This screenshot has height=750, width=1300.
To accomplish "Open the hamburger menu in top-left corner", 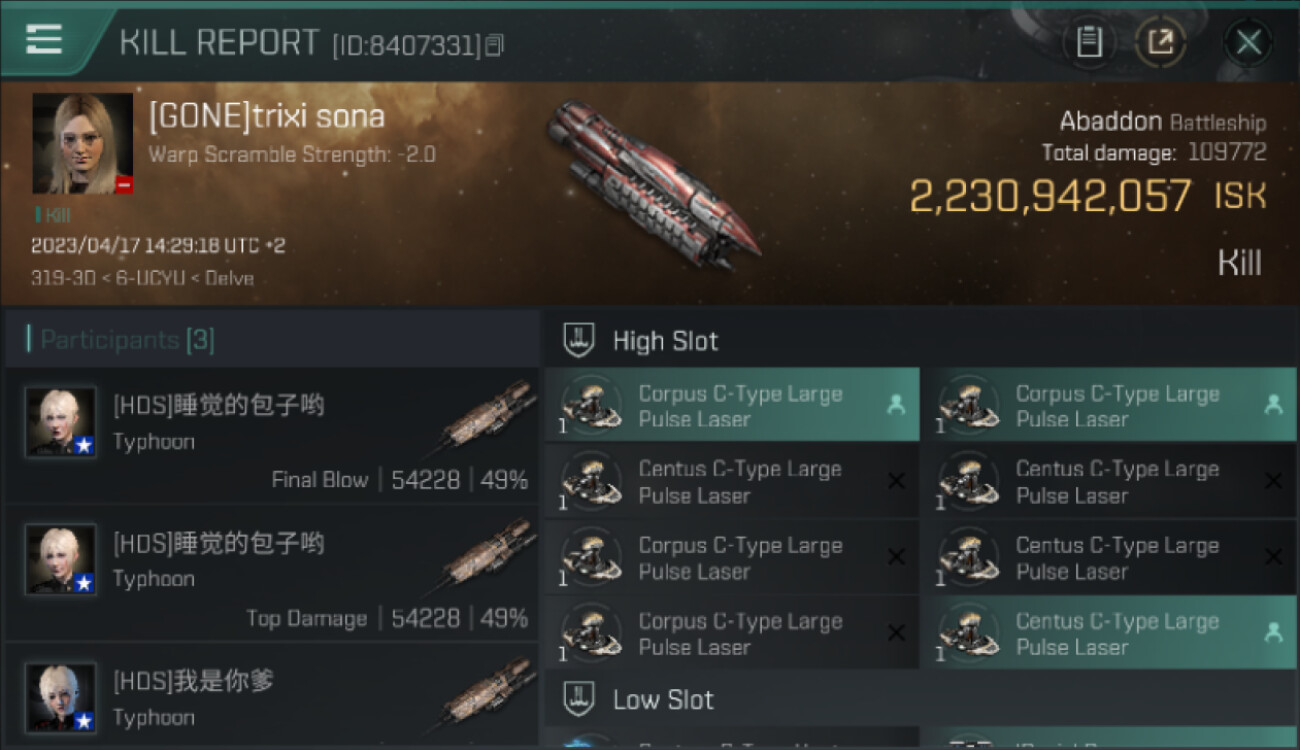I will [x=44, y=40].
